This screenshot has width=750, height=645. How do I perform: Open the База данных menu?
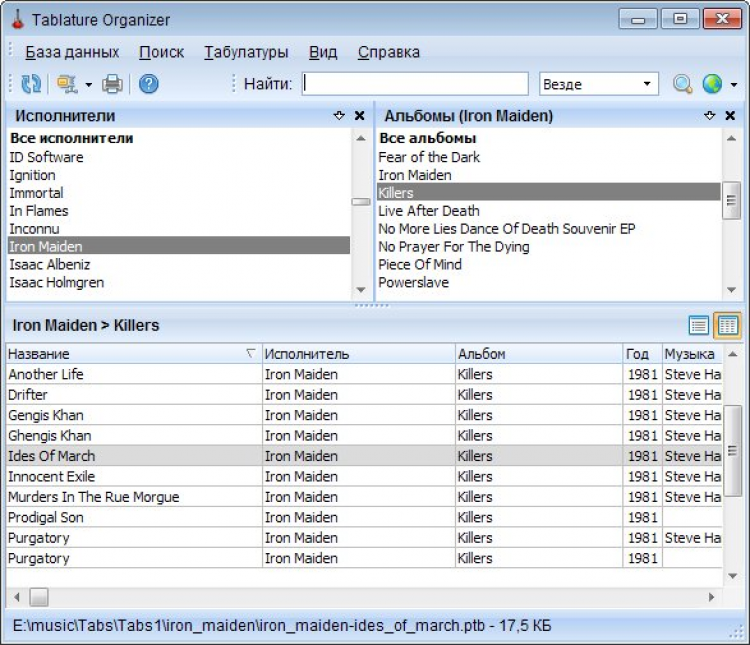coord(72,52)
